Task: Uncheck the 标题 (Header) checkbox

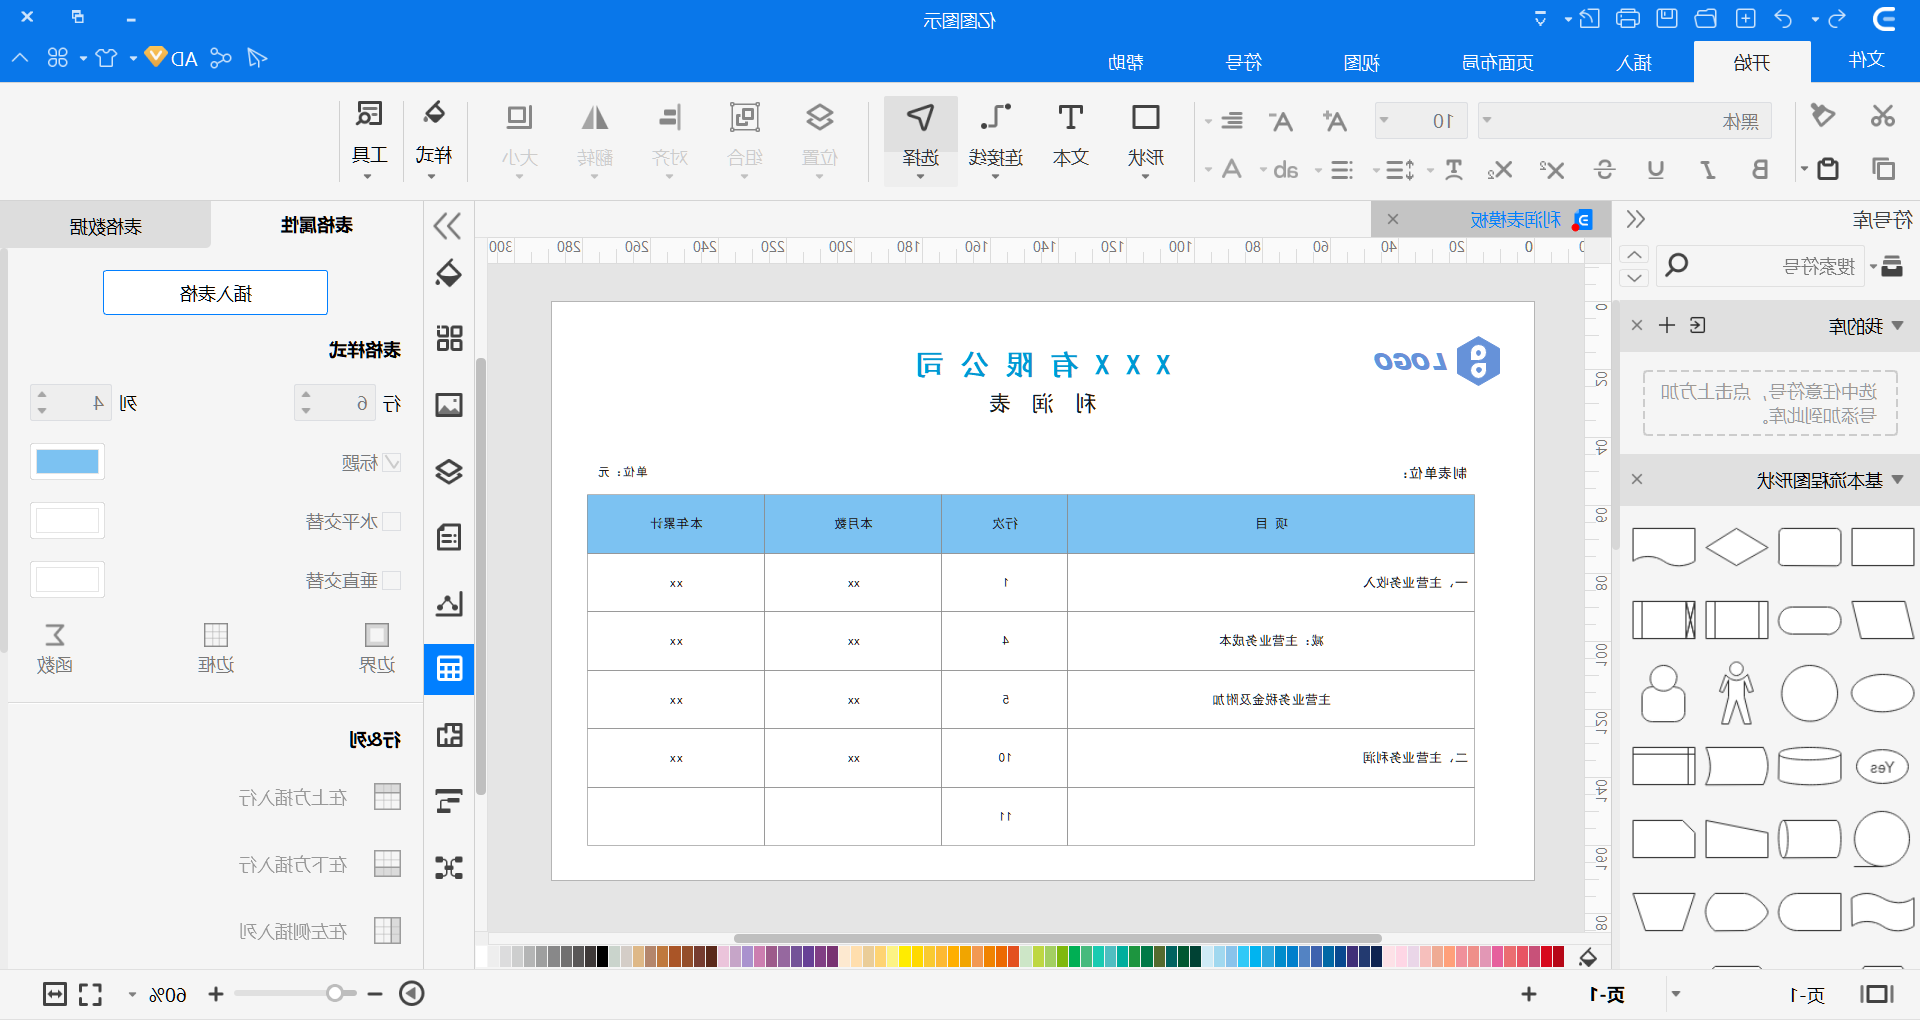Action: pyautogui.click(x=393, y=463)
